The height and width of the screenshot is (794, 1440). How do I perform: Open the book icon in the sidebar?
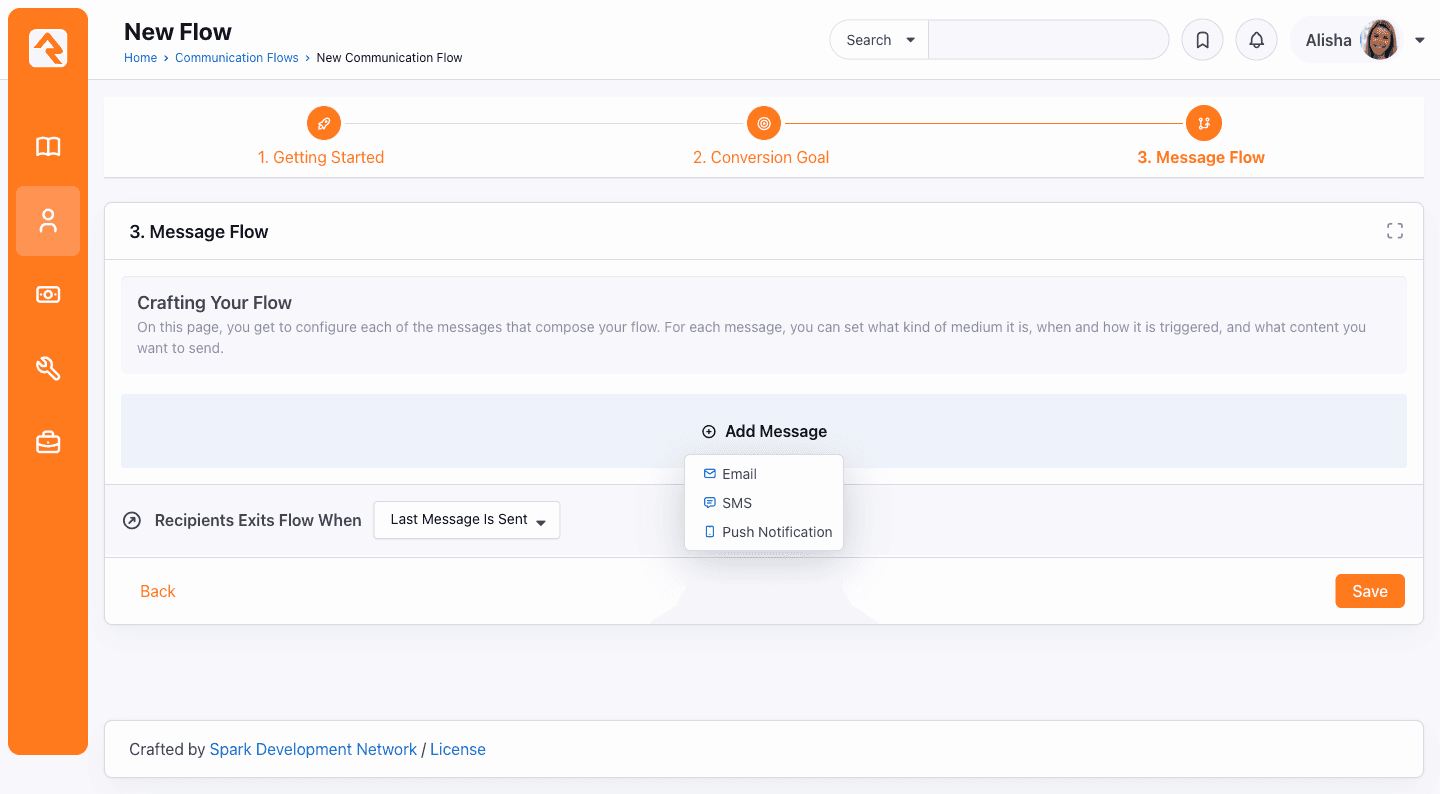[x=47, y=146]
